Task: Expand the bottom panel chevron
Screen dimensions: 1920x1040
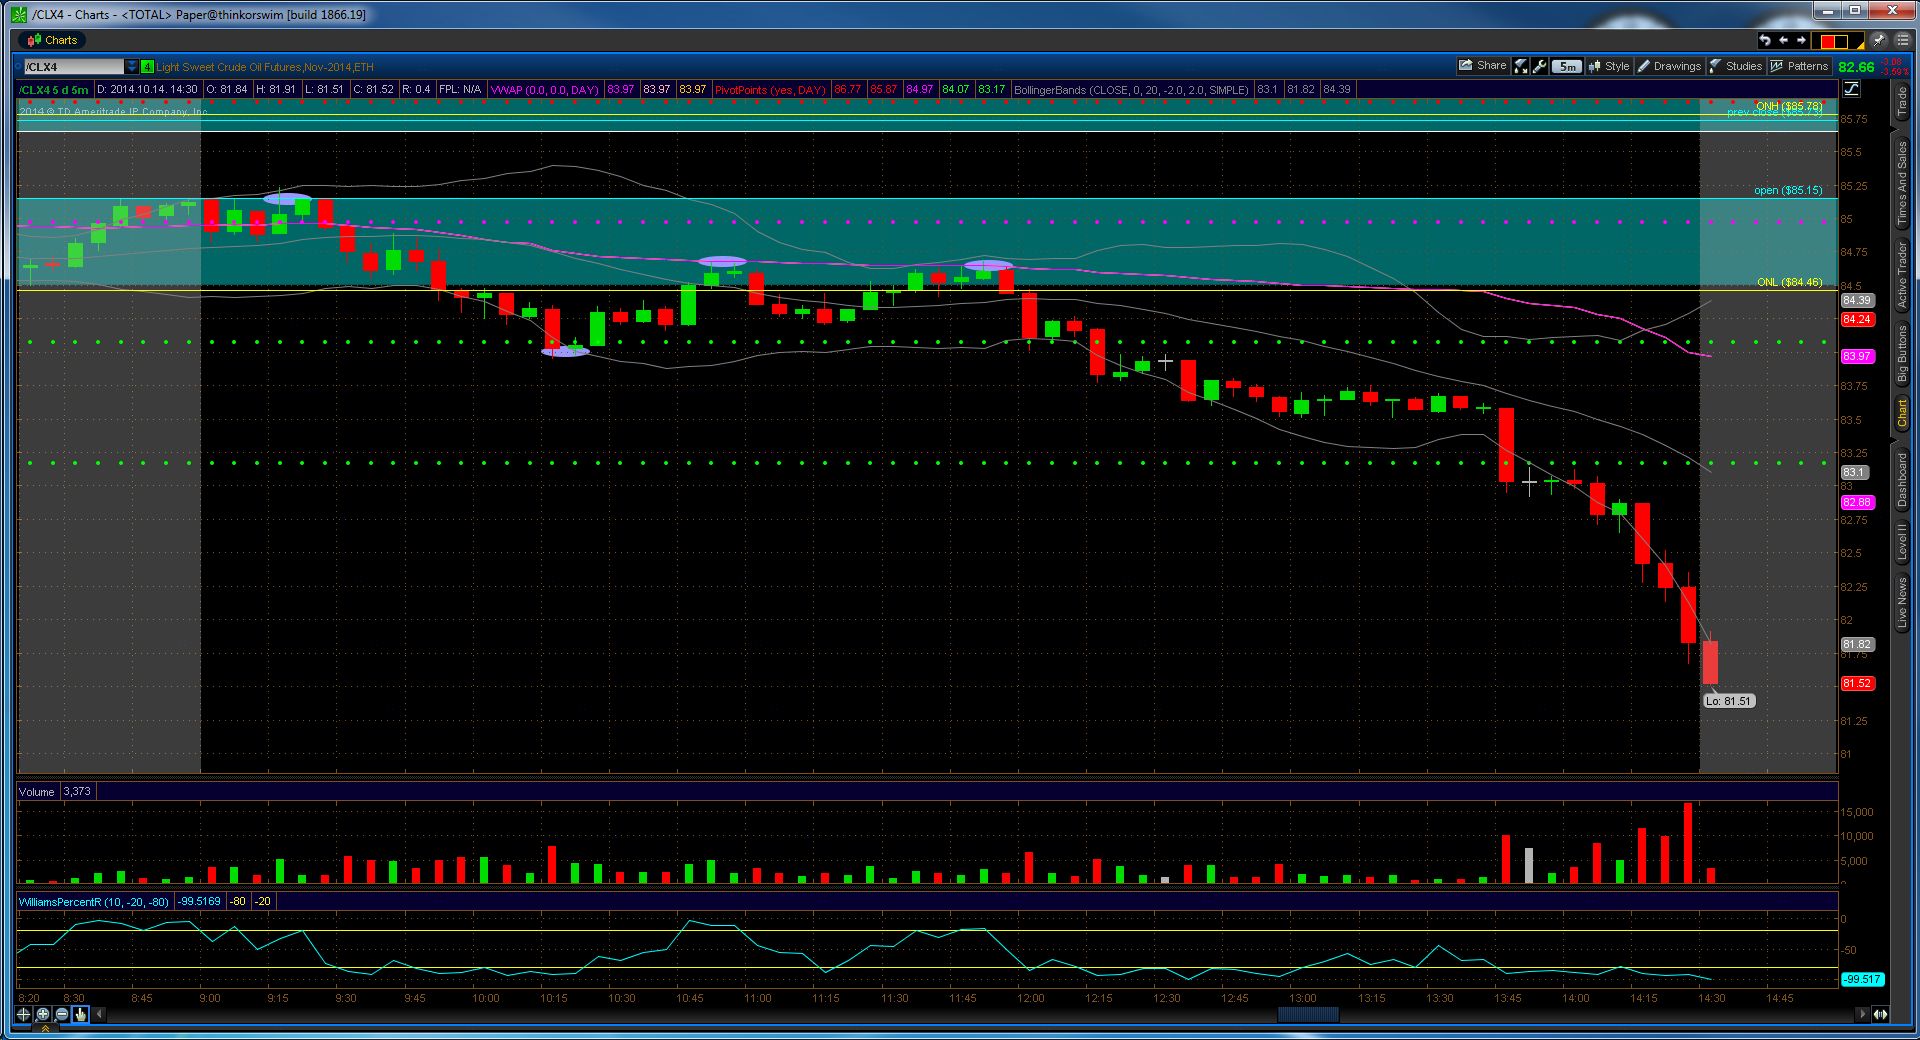Action: [45, 1029]
